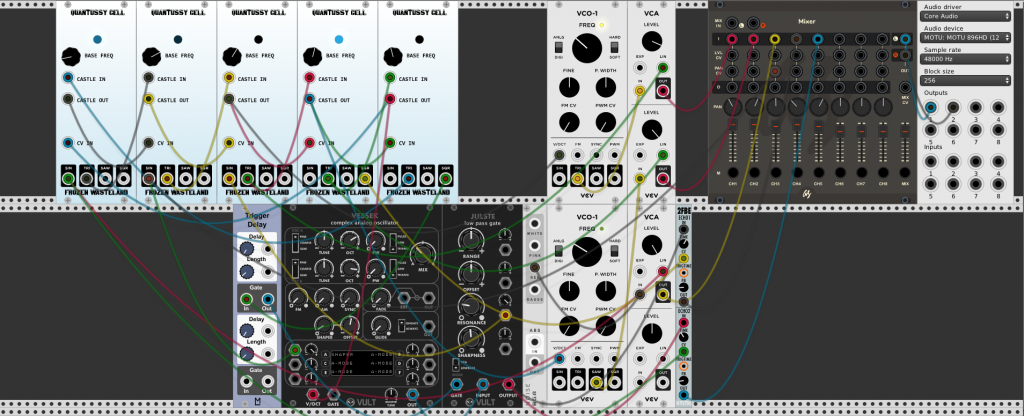Click CASTLE OUT on second Quantussy Cell
The width and height of the screenshot is (1024, 416).
click(x=148, y=100)
